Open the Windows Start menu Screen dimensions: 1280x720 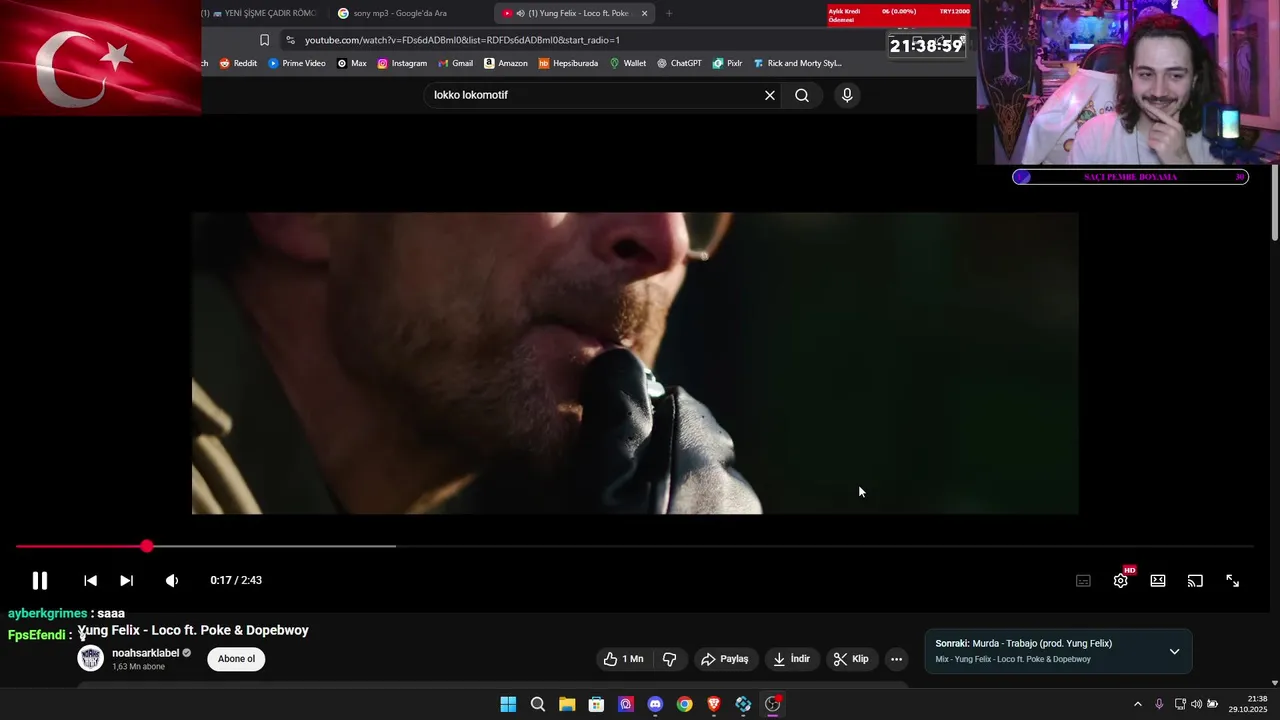[x=508, y=704]
